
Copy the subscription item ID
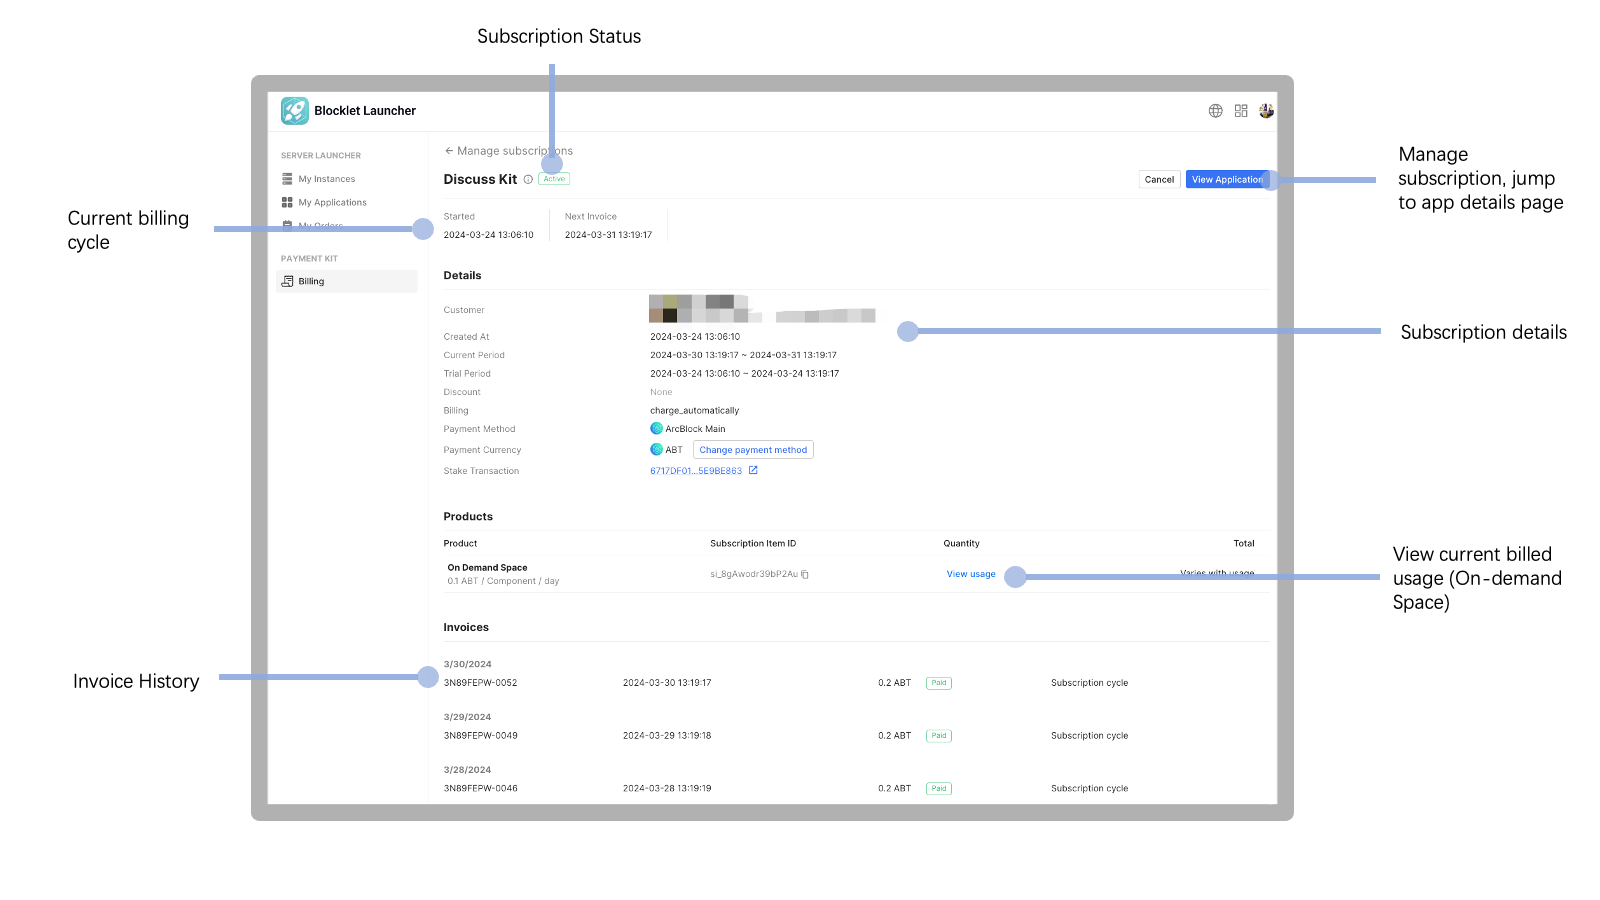tap(805, 574)
